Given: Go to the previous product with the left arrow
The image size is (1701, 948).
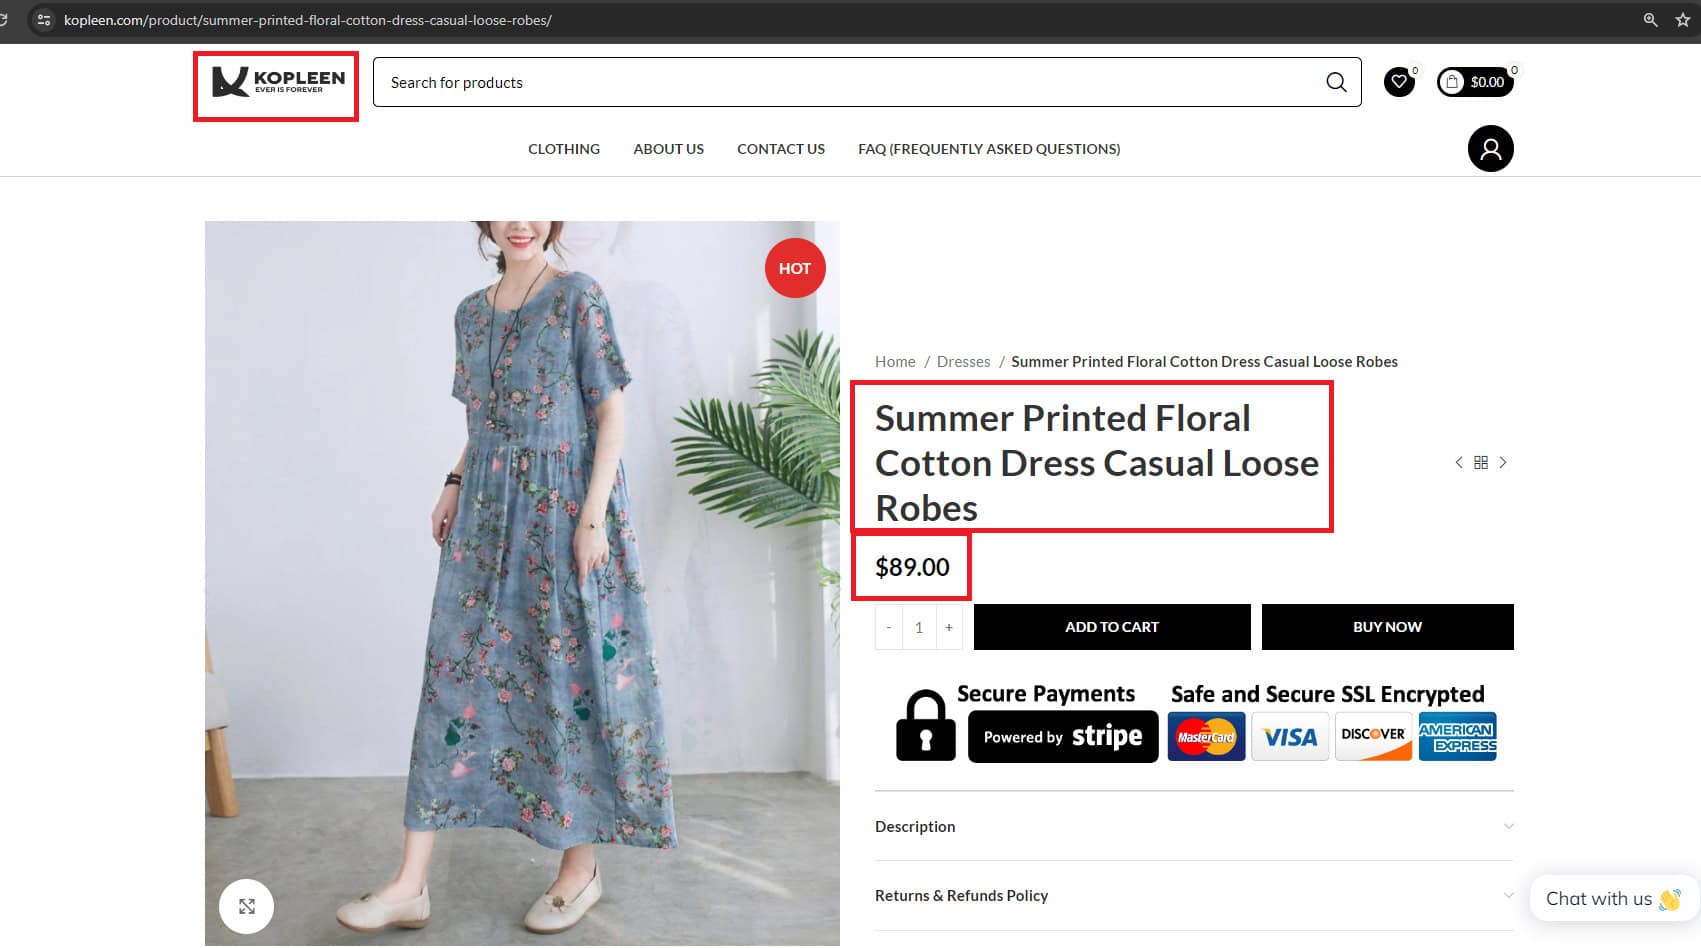Looking at the screenshot, I should click(x=1459, y=462).
